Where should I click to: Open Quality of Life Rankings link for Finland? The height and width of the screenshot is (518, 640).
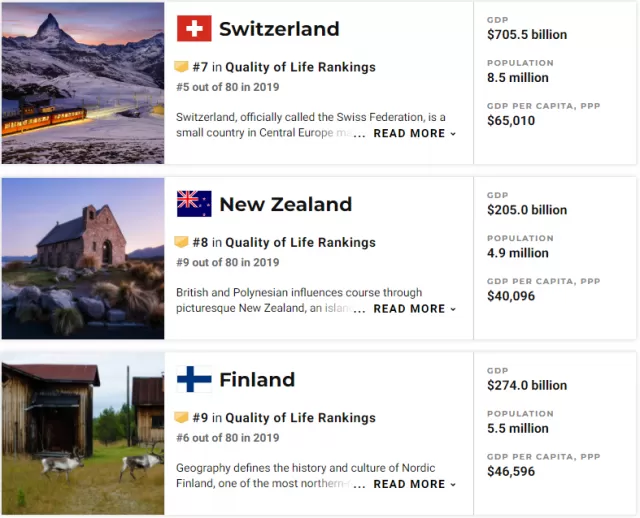click(x=300, y=418)
